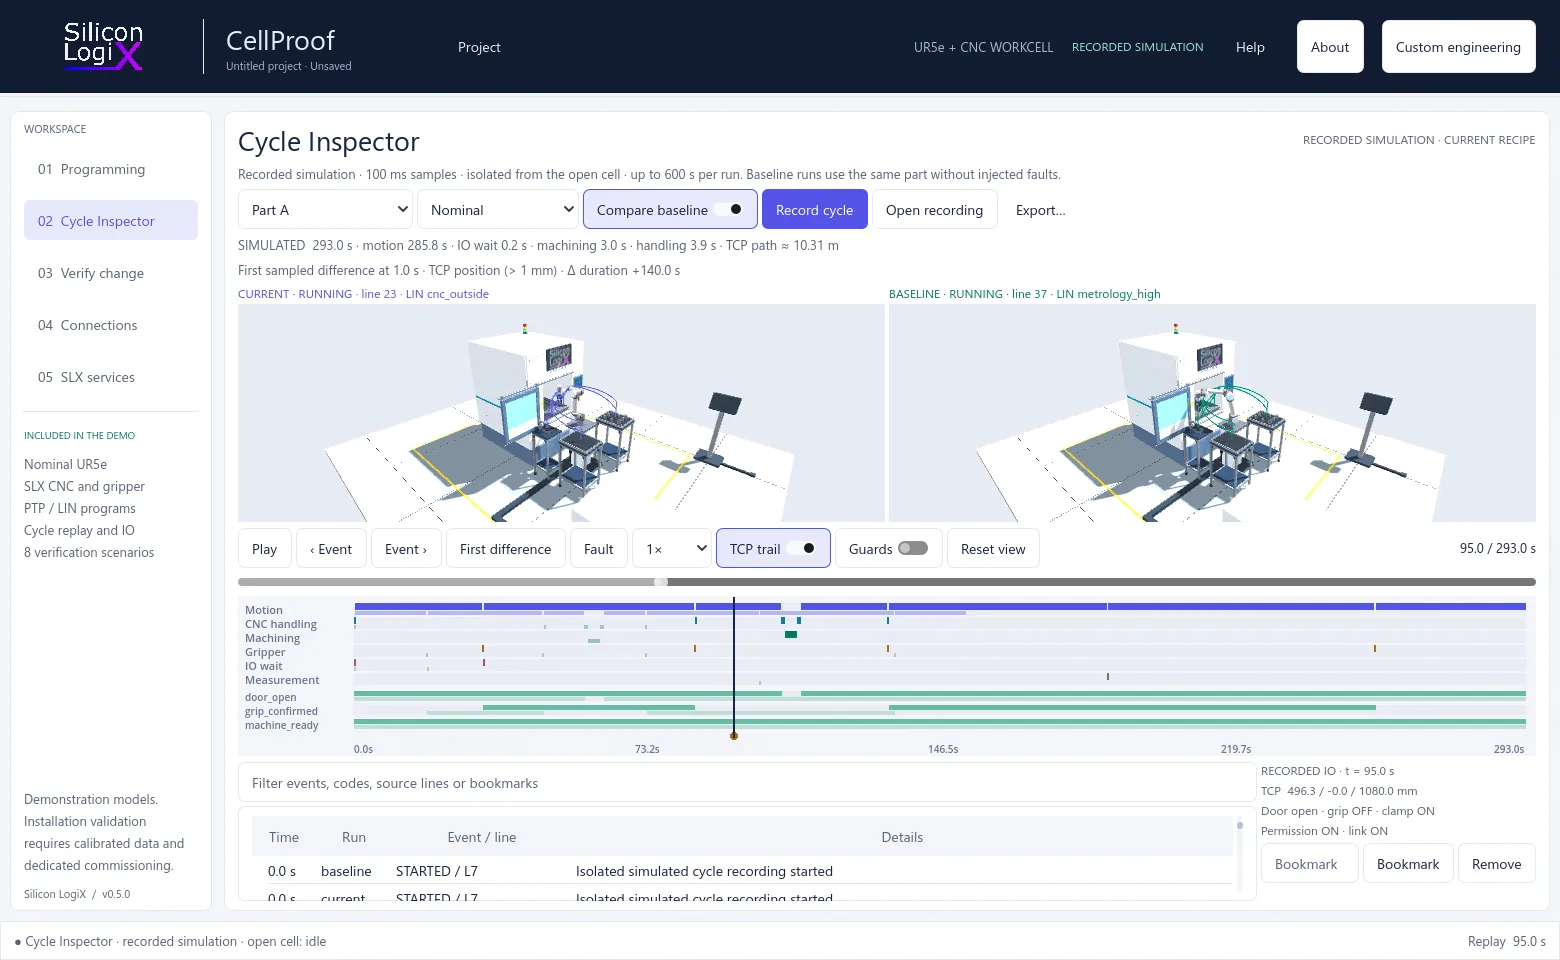This screenshot has height=960, width=1560.
Task: Open the Help menu
Action: pyautogui.click(x=1250, y=47)
